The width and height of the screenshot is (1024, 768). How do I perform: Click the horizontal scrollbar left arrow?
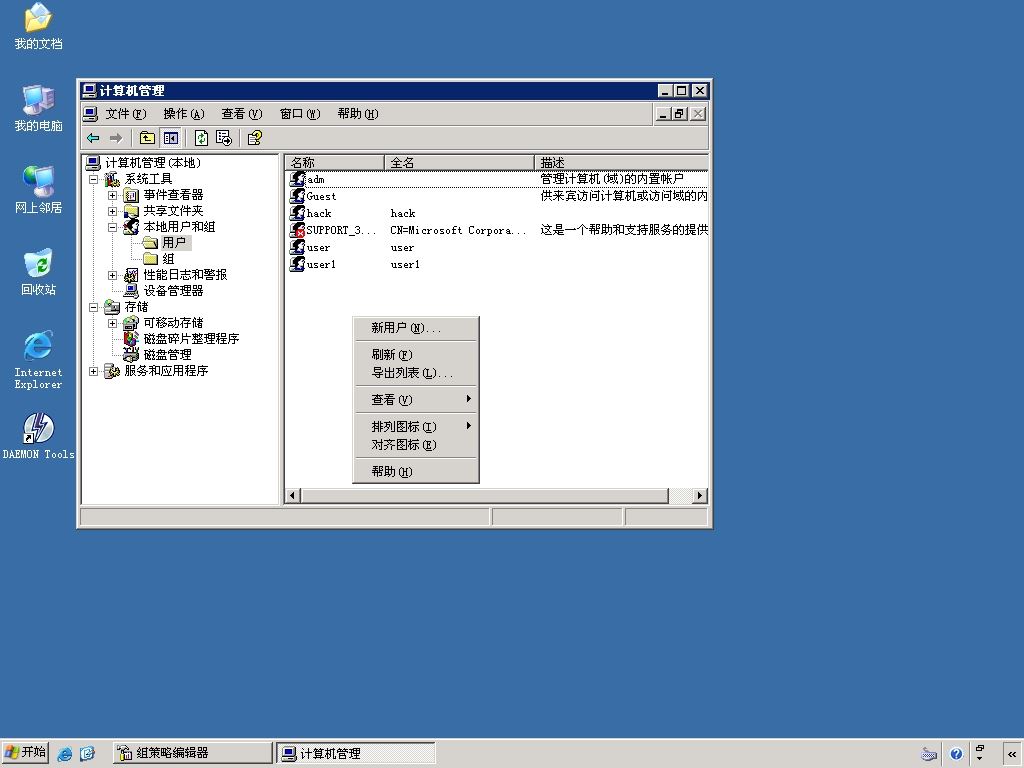[293, 496]
